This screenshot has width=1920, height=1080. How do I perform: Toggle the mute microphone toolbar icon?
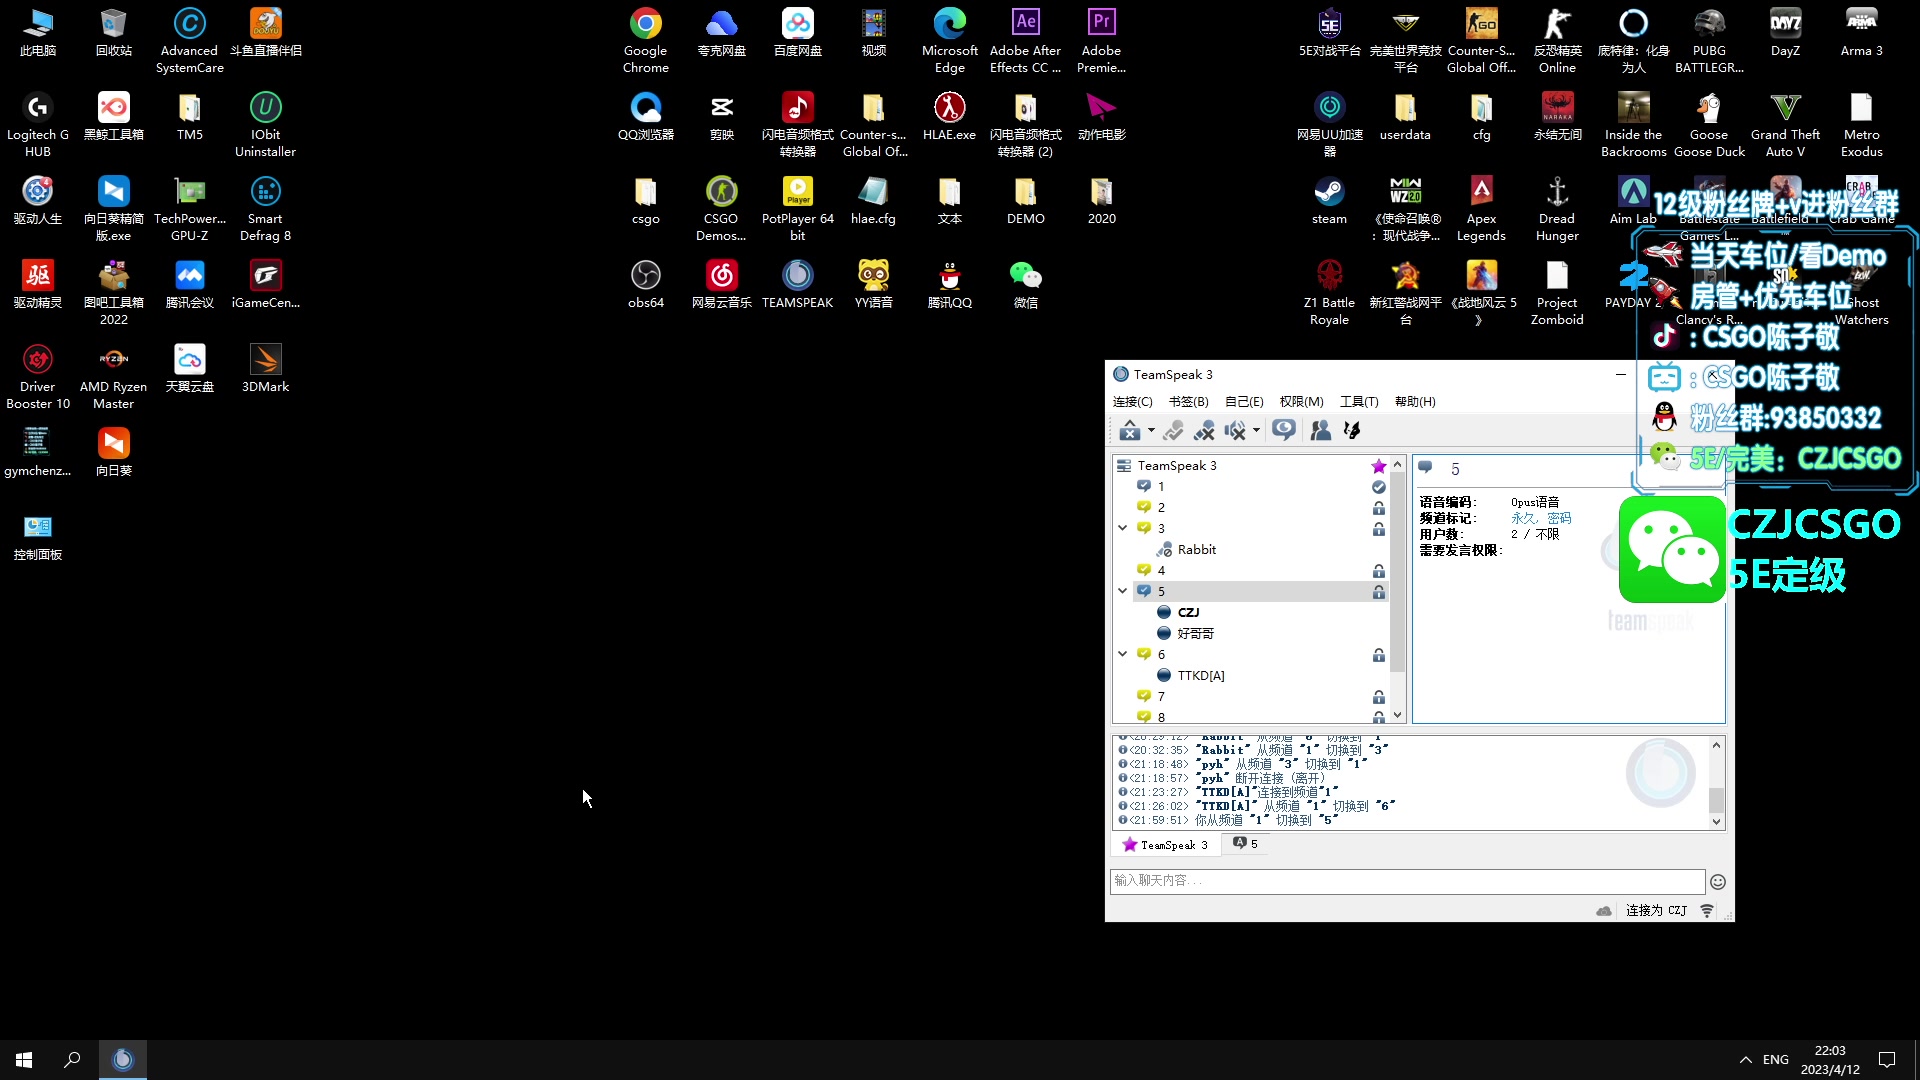click(1204, 430)
